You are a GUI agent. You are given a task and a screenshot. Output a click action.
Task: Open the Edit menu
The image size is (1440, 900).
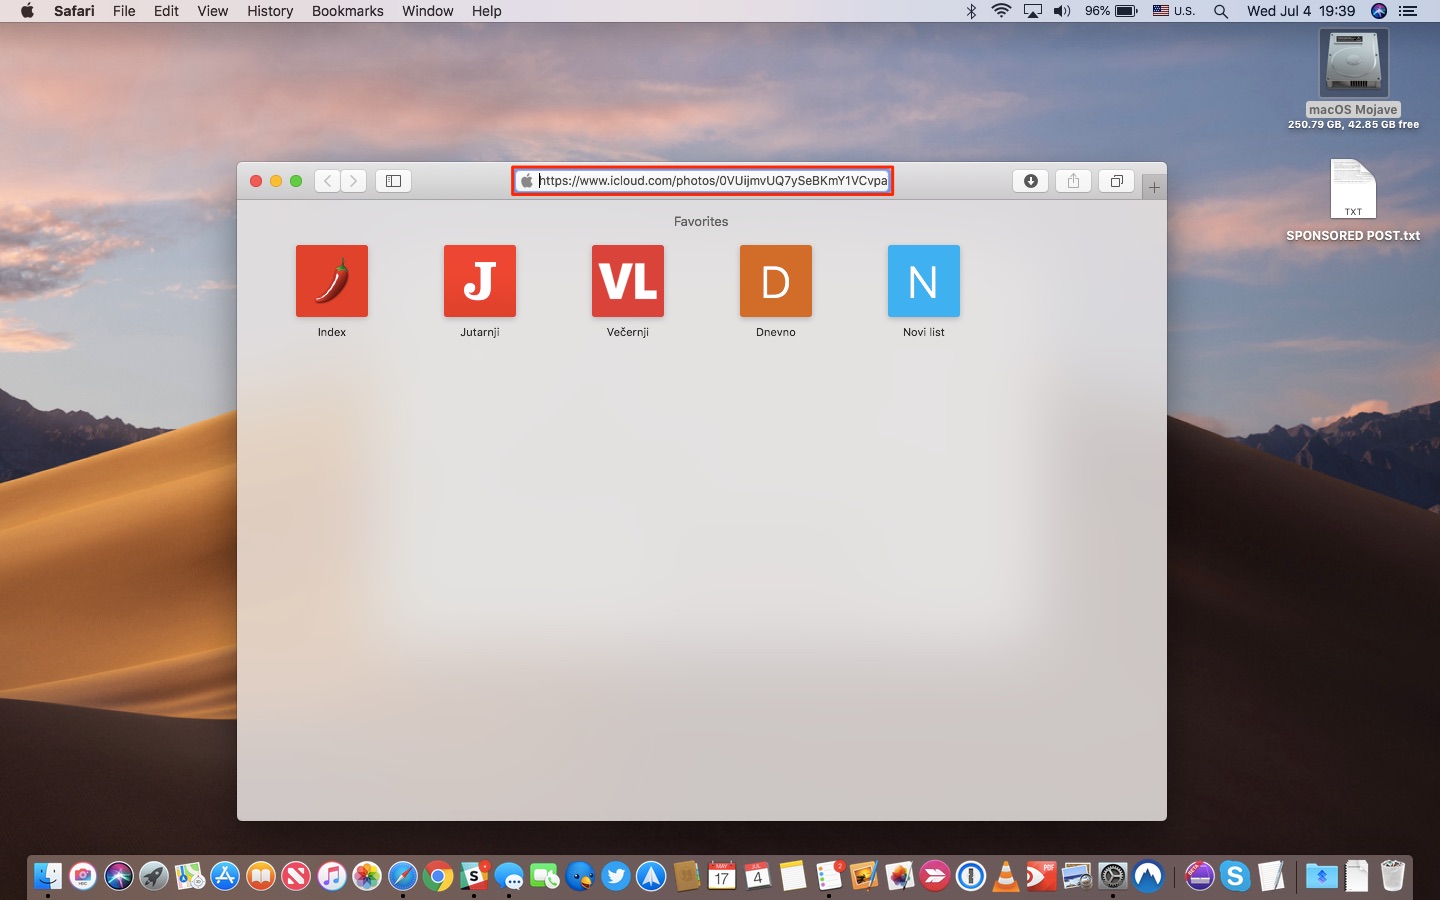point(166,11)
